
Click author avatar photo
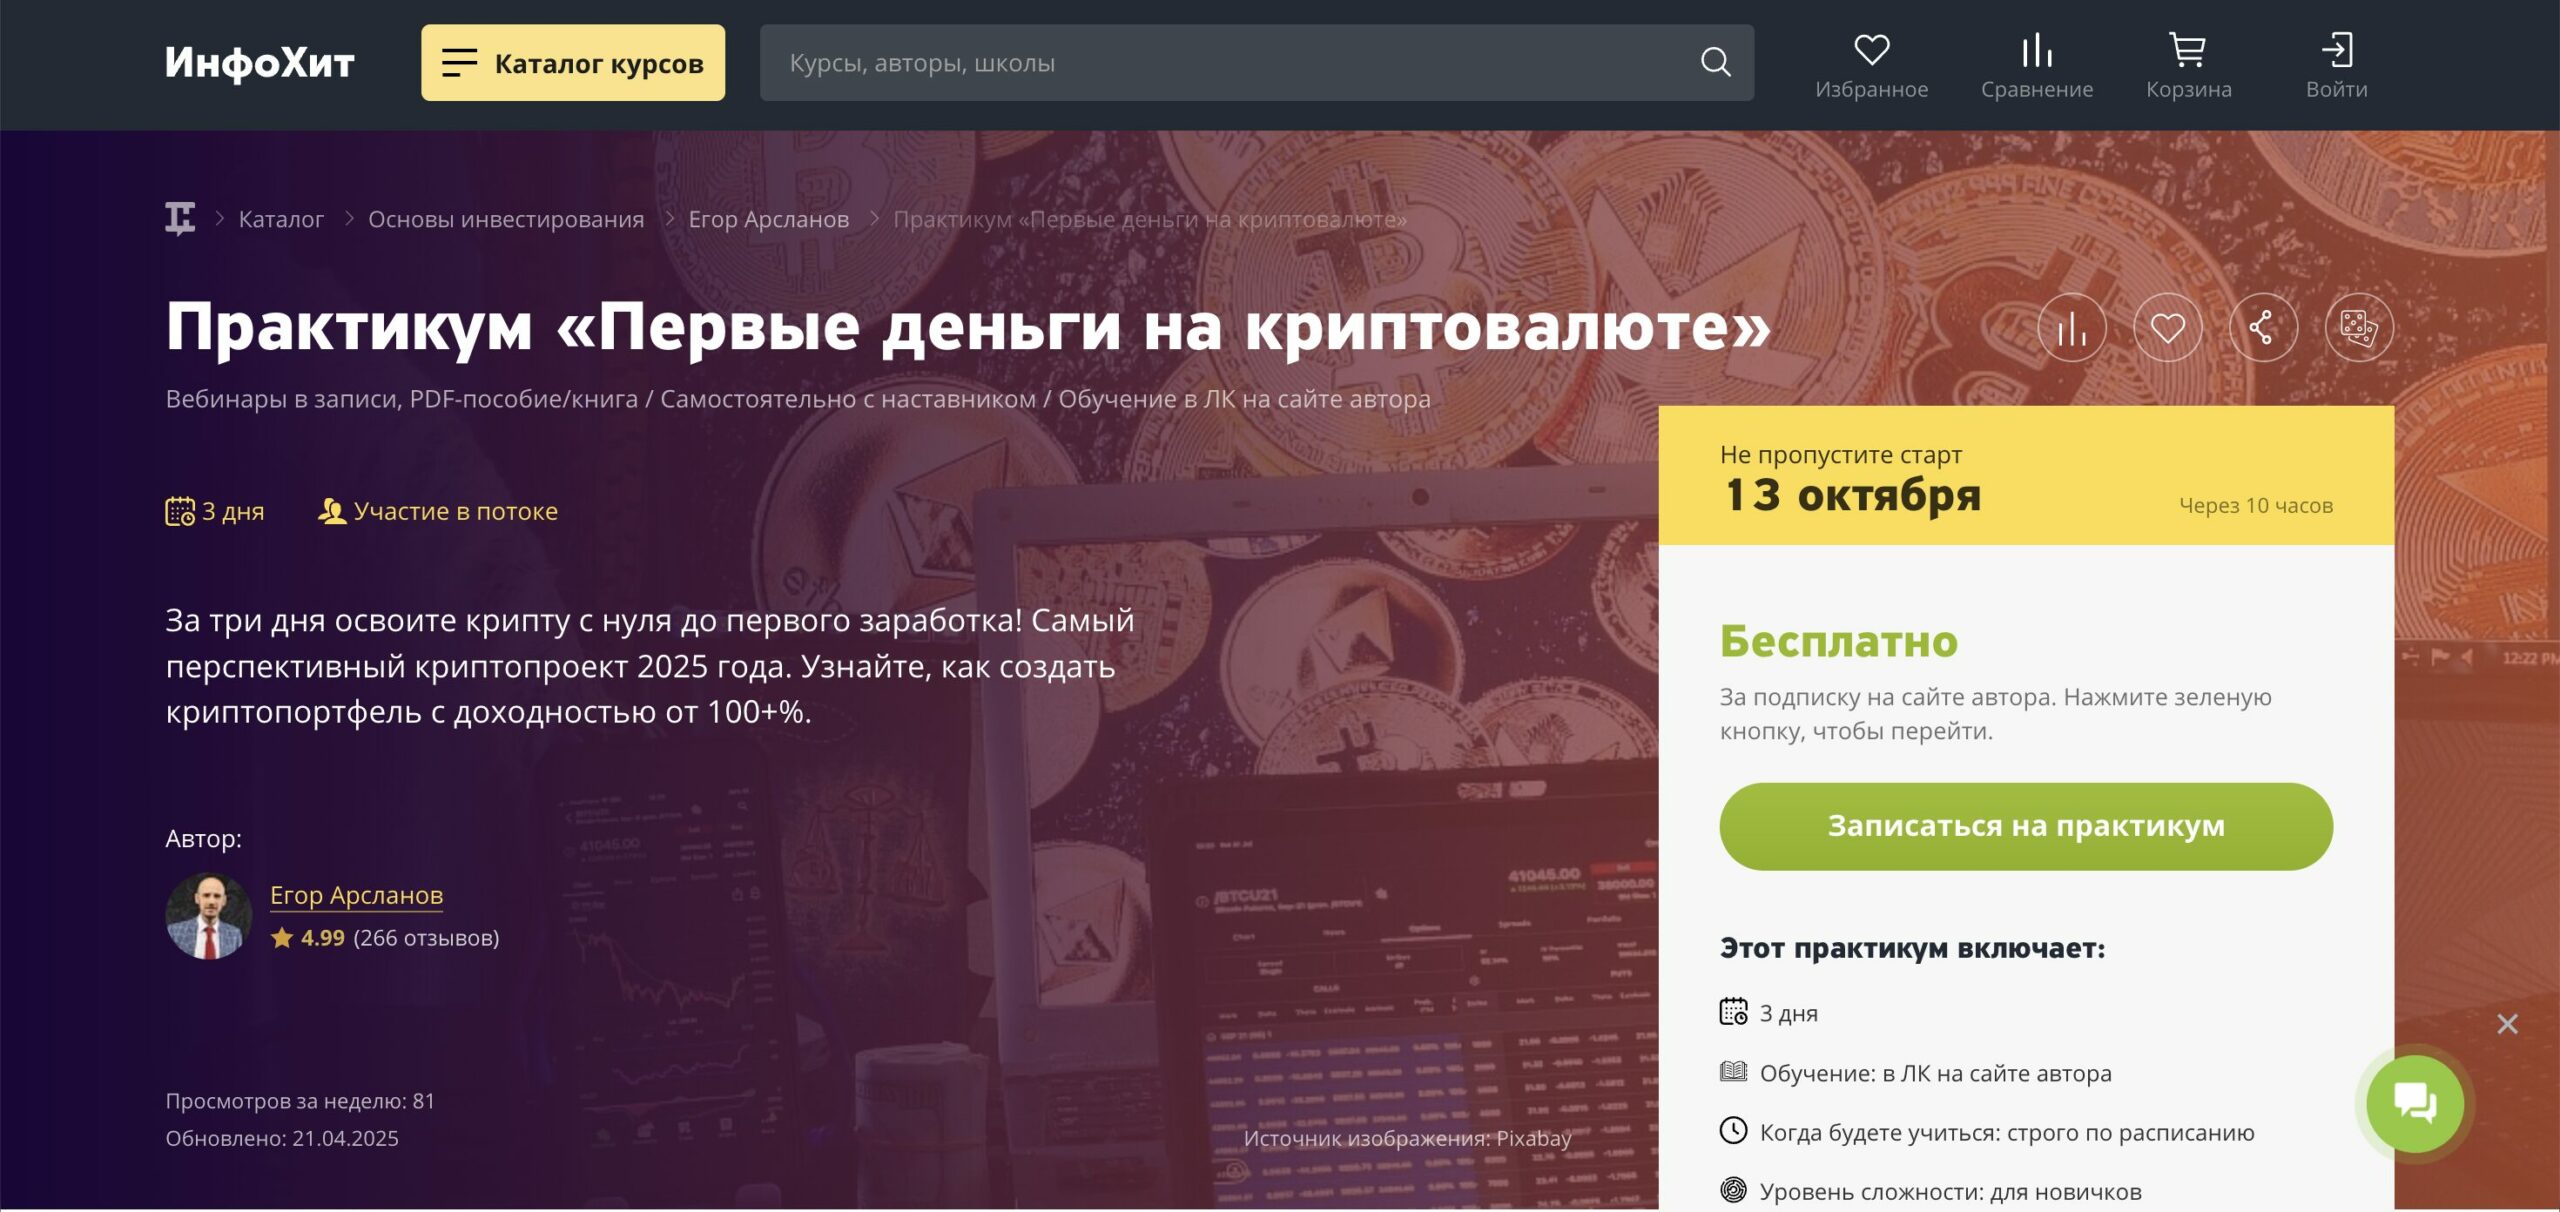point(208,916)
